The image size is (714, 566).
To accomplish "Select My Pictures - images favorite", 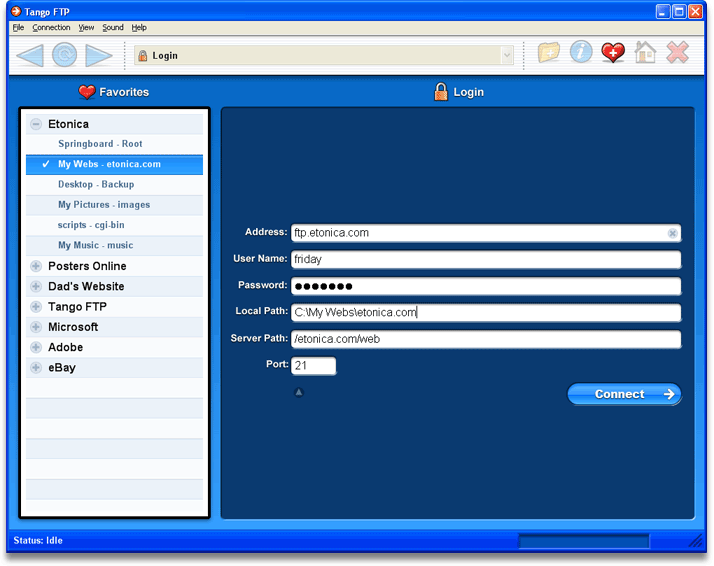I will pyautogui.click(x=114, y=205).
